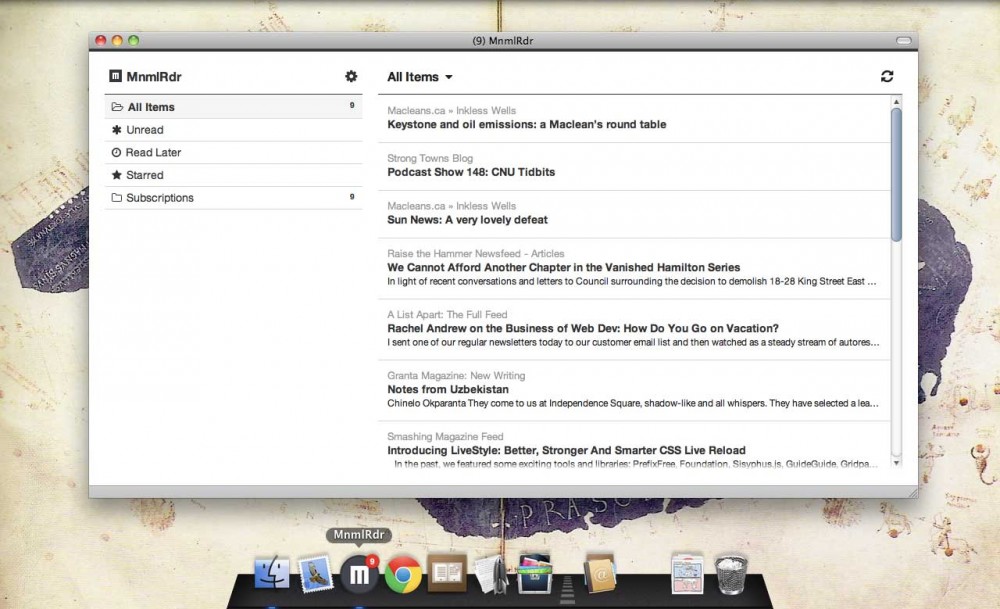This screenshot has height=609, width=1000.
Task: Refresh feeds with the sync icon
Action: [x=886, y=77]
